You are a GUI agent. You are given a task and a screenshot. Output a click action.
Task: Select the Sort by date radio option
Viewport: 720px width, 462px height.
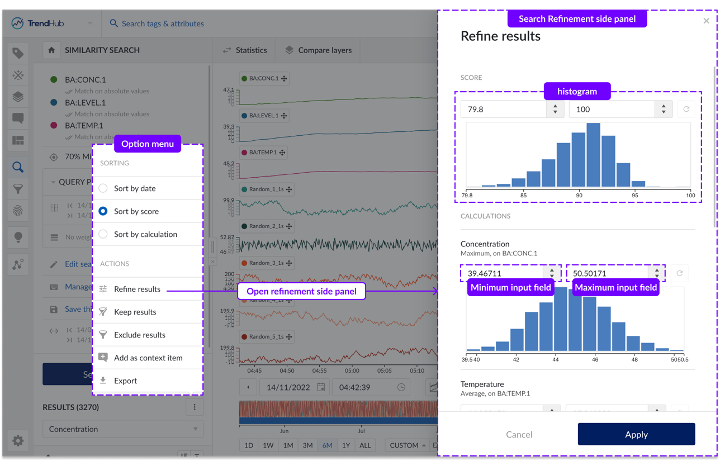pyautogui.click(x=103, y=188)
